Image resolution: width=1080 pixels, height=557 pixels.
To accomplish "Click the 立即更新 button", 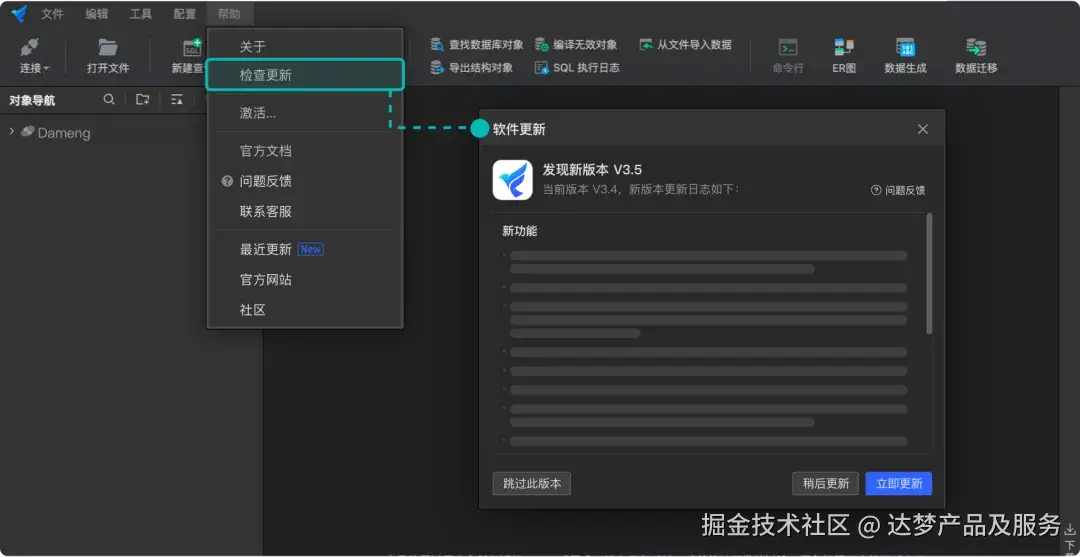I will point(899,483).
